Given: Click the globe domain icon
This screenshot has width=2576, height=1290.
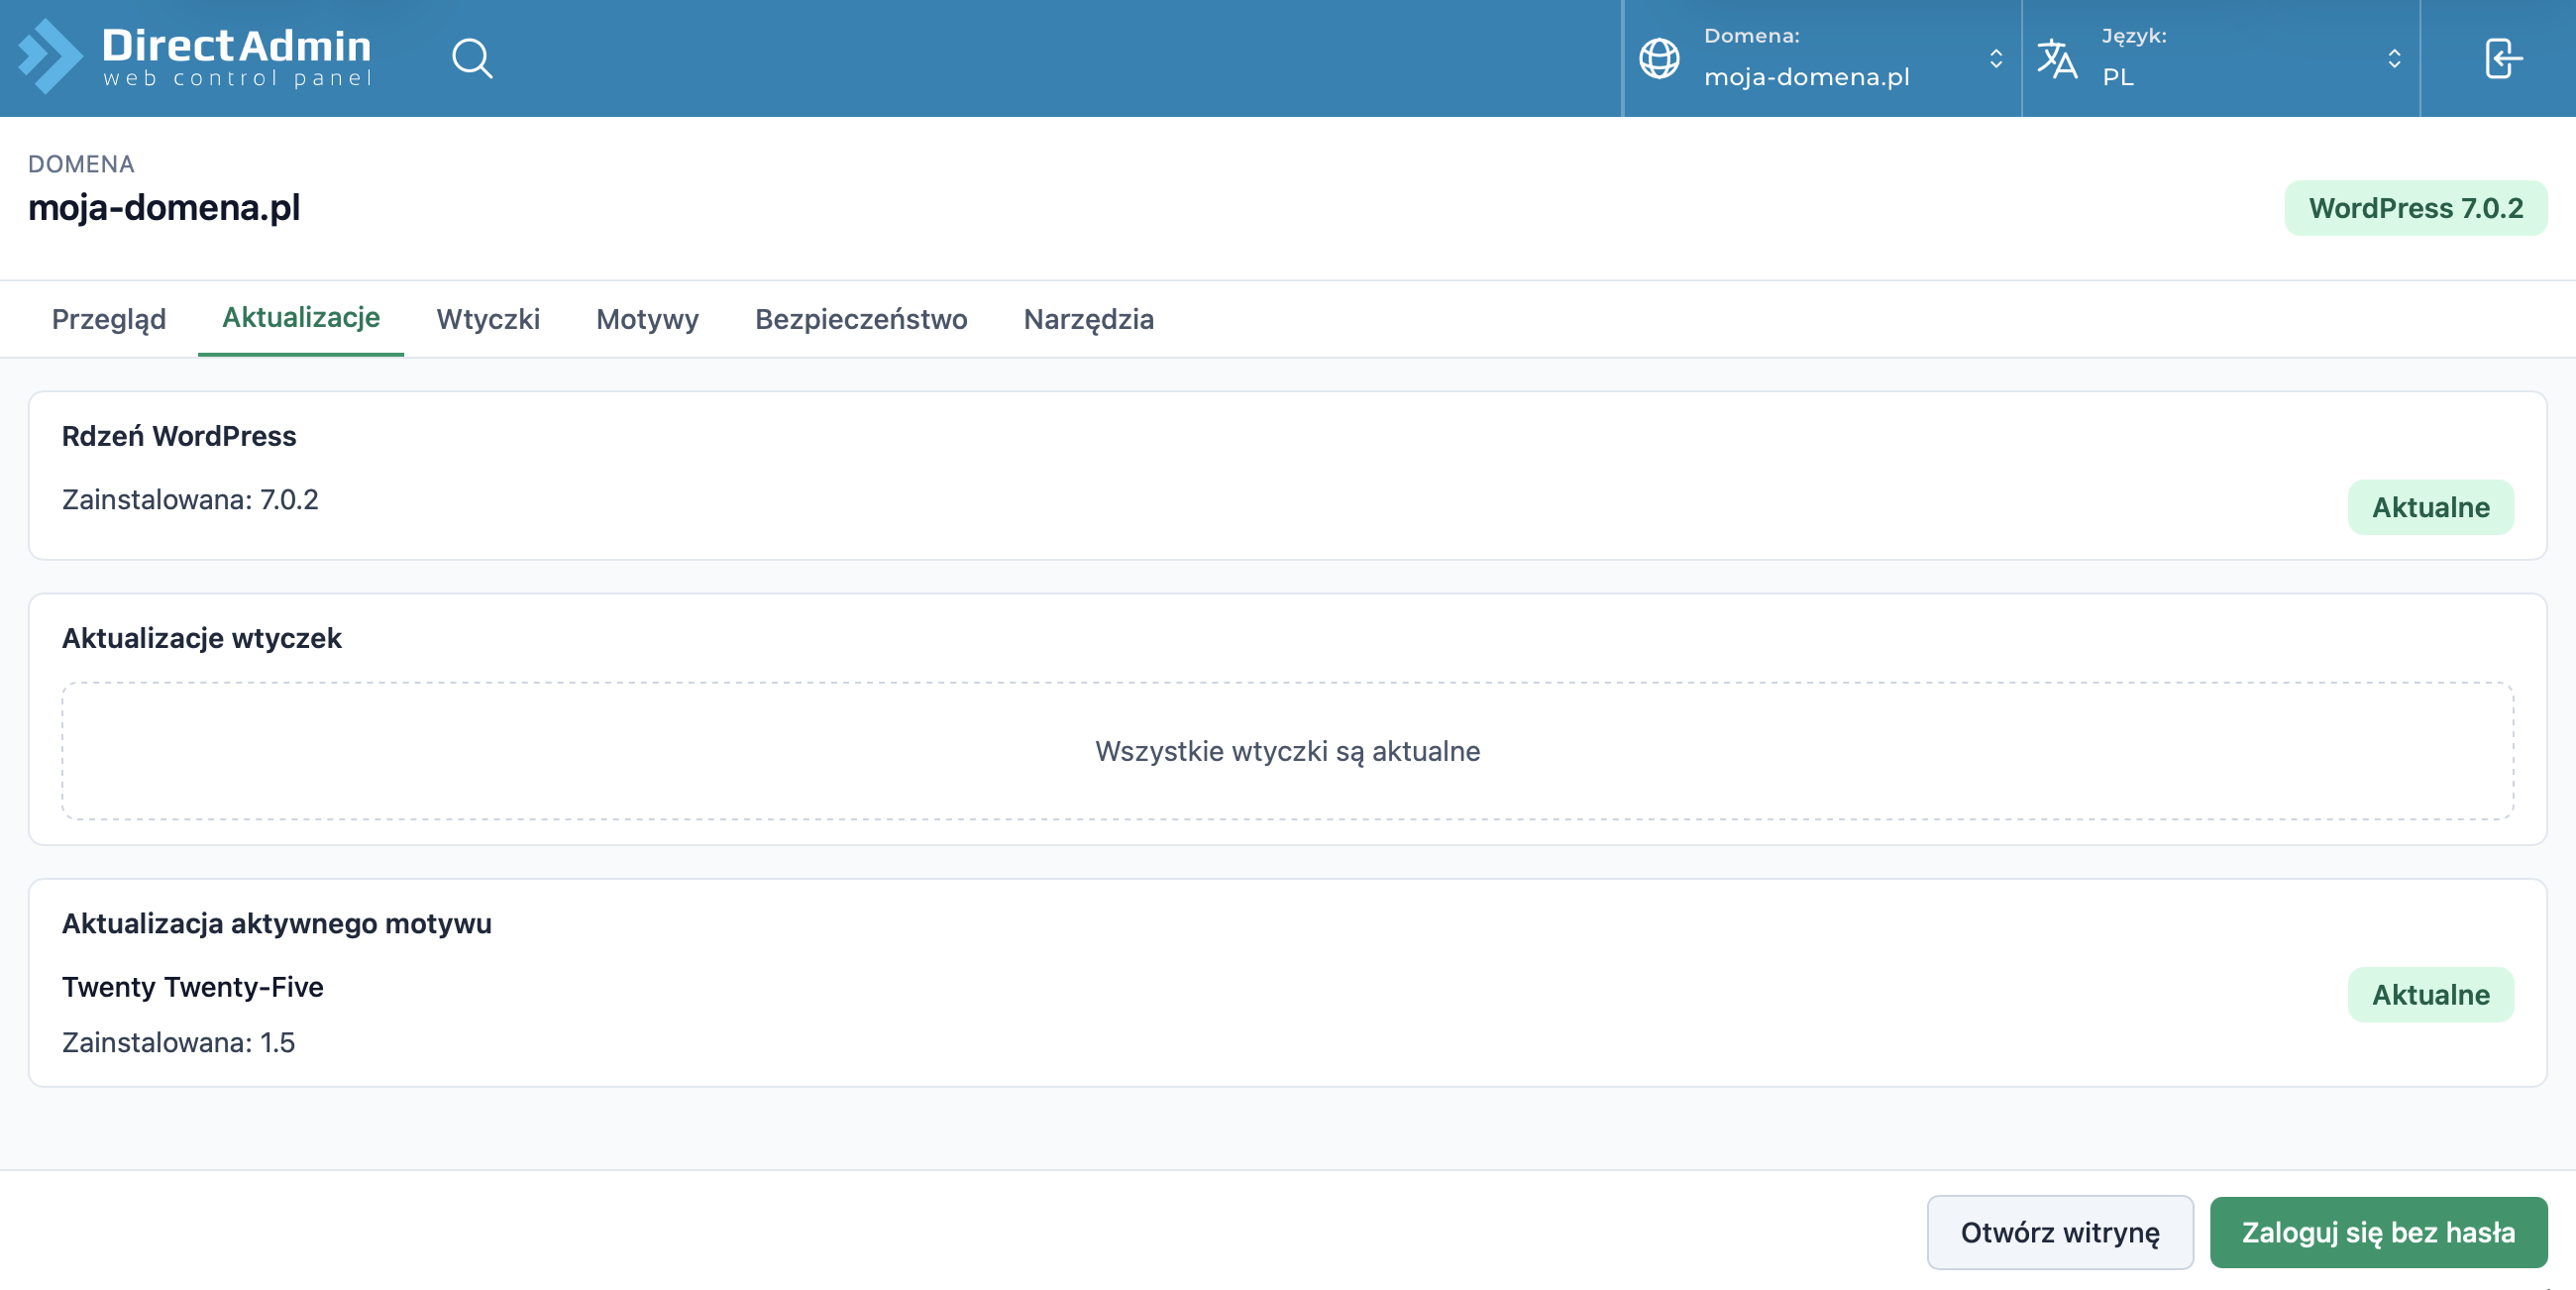Looking at the screenshot, I should coord(1659,58).
